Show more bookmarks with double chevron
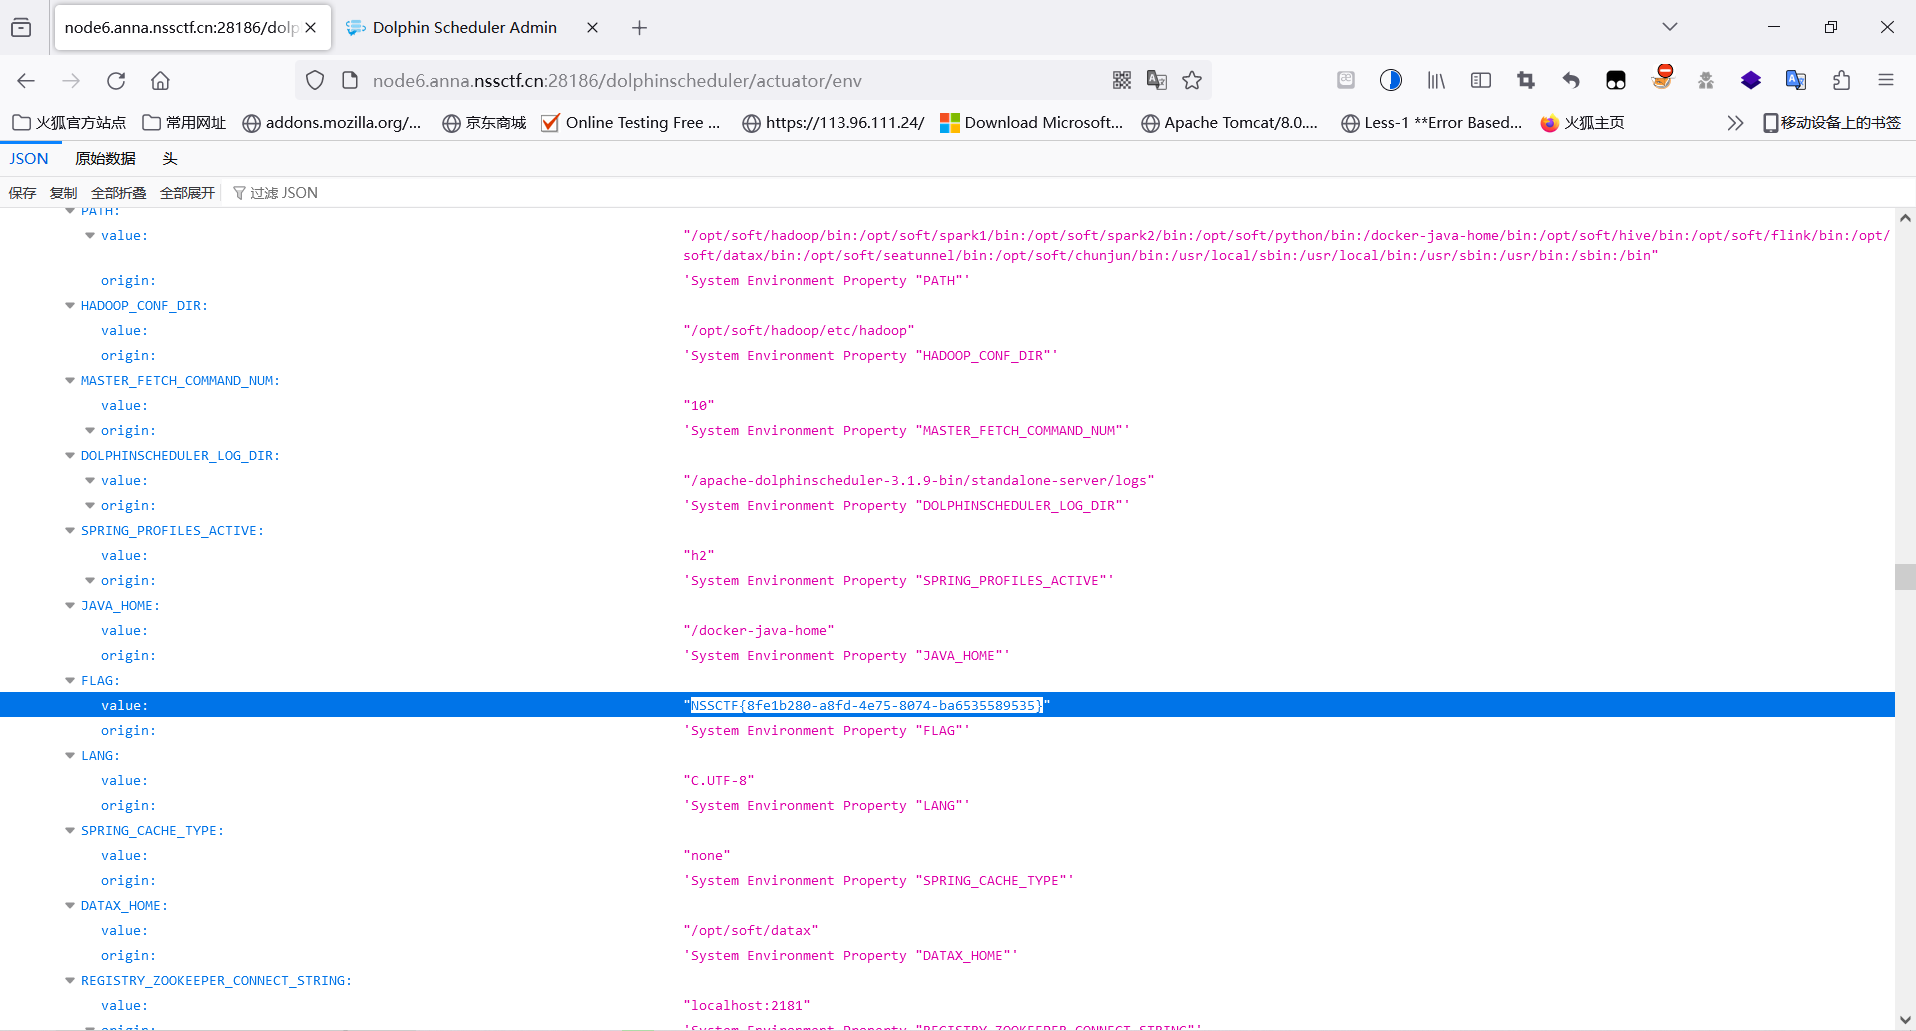 click(x=1735, y=123)
